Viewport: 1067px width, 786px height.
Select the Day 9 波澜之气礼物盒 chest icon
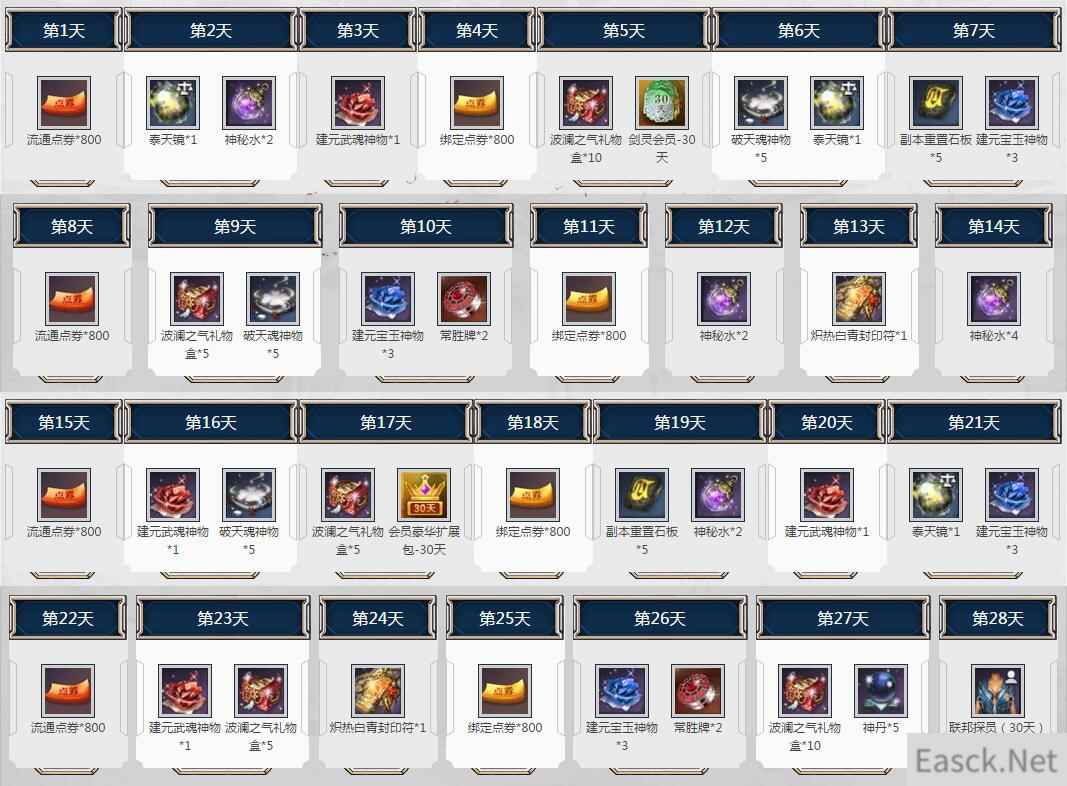tap(197, 299)
